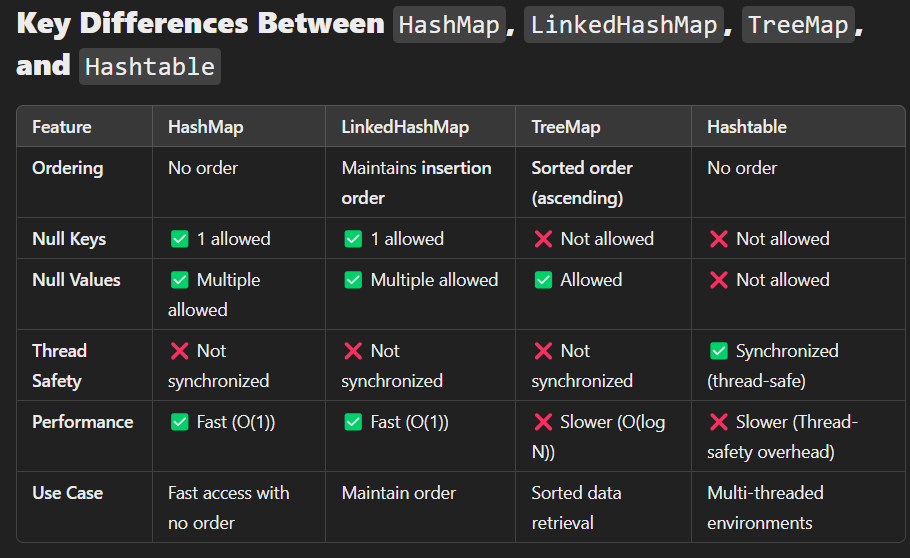Click the "Multi-threaded environments" cell
This screenshot has height=558, width=910.
coord(765,508)
